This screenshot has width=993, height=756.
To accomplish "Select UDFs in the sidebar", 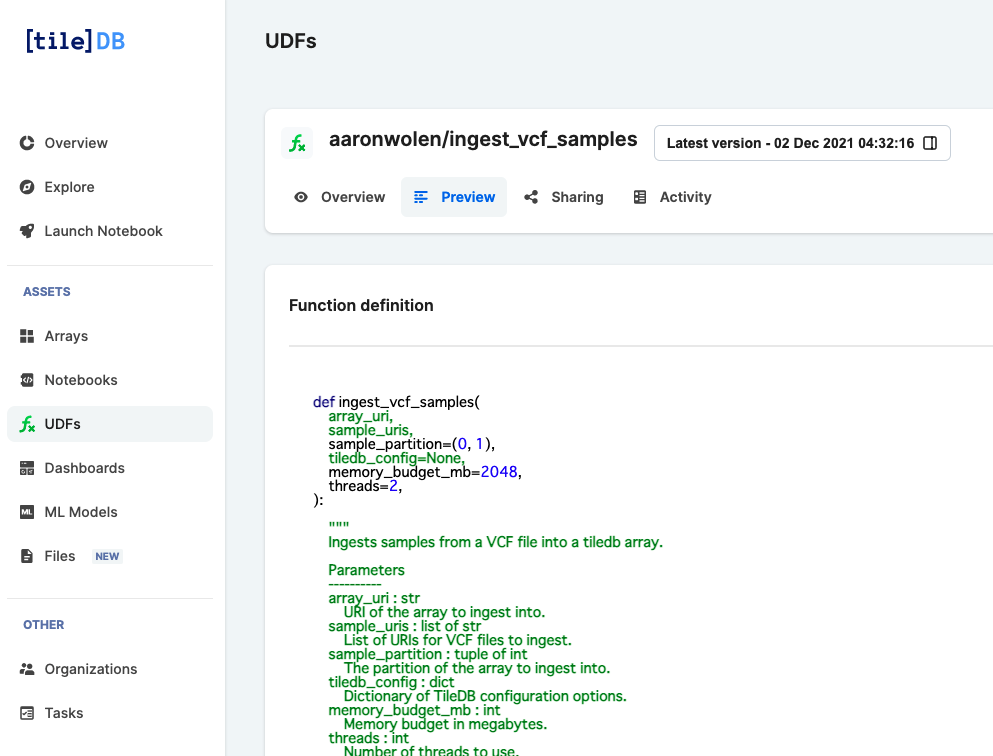I will (110, 424).
